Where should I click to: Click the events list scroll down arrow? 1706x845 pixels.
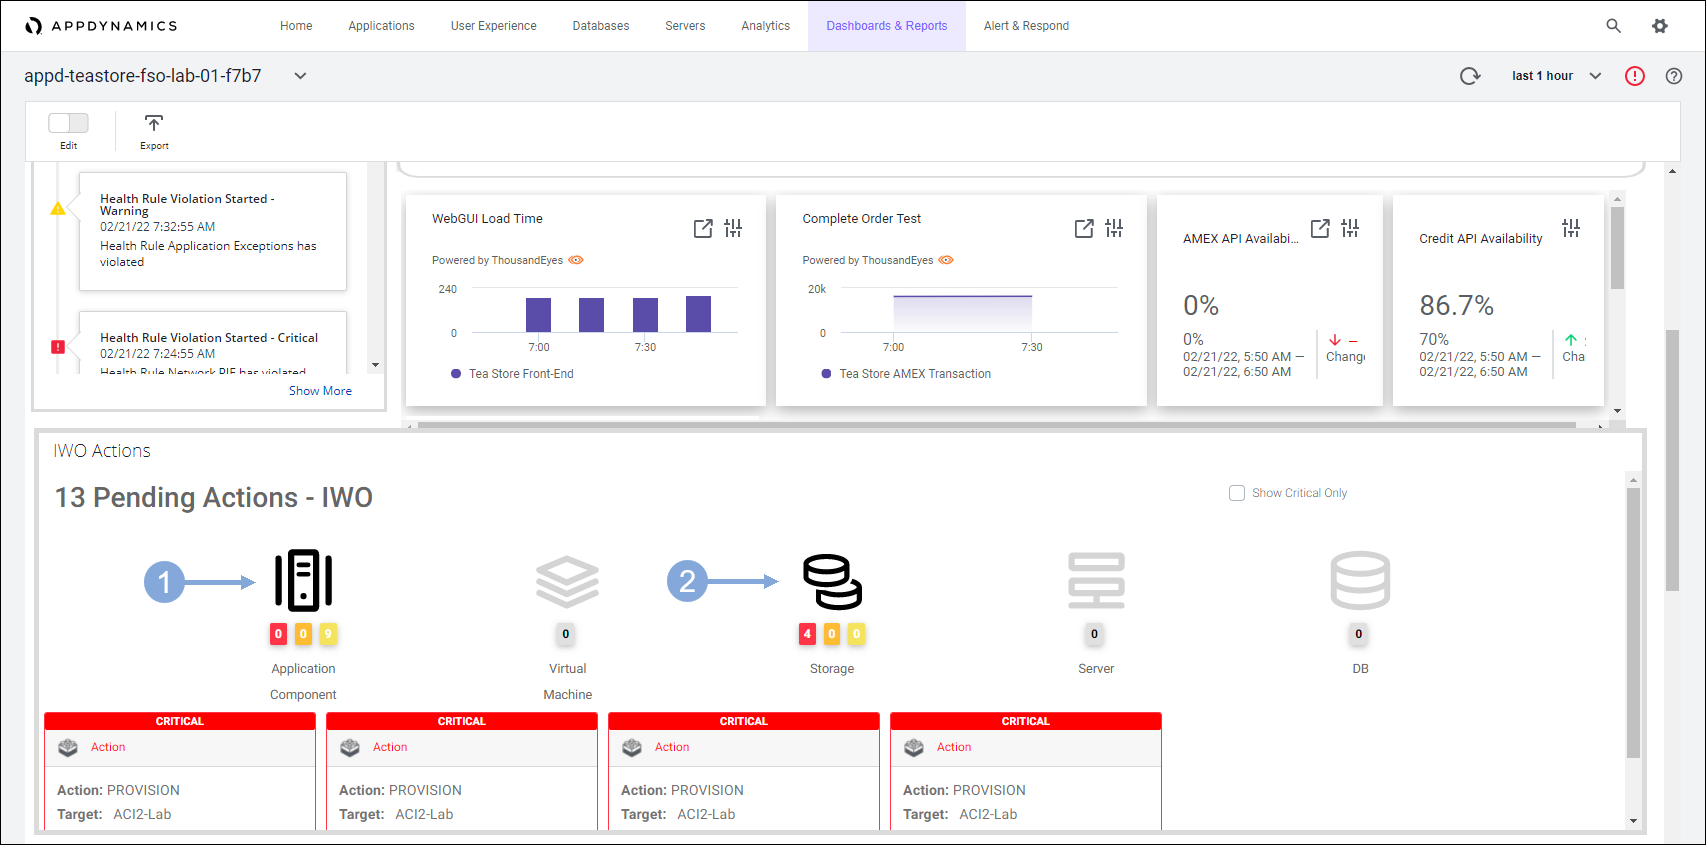coord(375,365)
